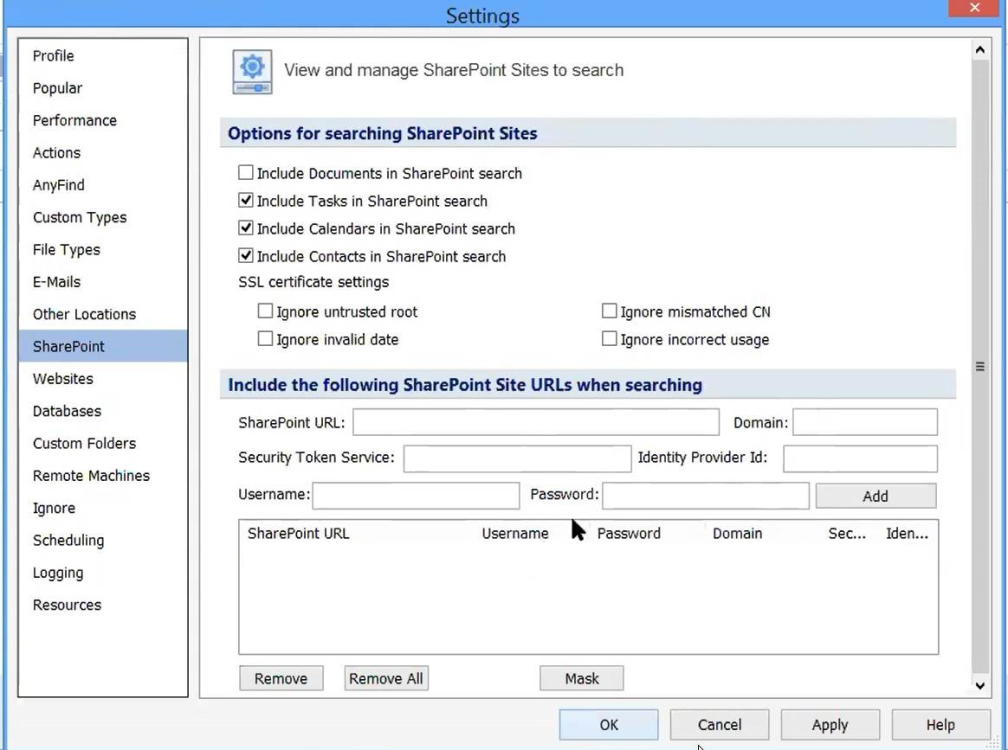Click the Mask button

click(581, 678)
